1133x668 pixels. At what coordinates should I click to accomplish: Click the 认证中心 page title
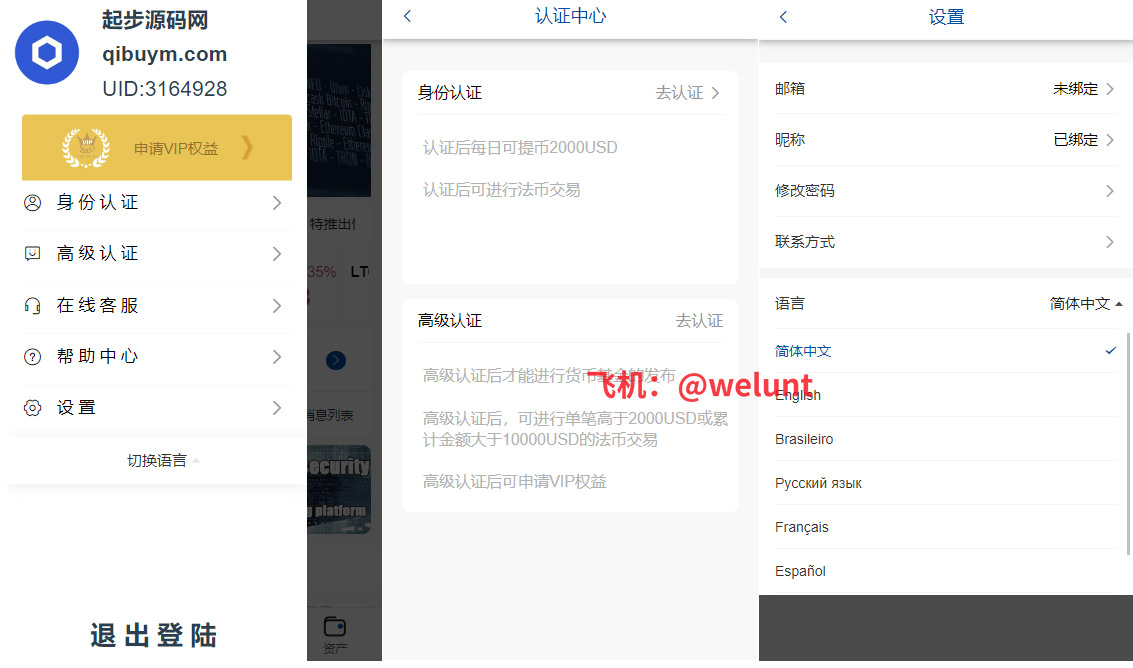click(x=570, y=16)
